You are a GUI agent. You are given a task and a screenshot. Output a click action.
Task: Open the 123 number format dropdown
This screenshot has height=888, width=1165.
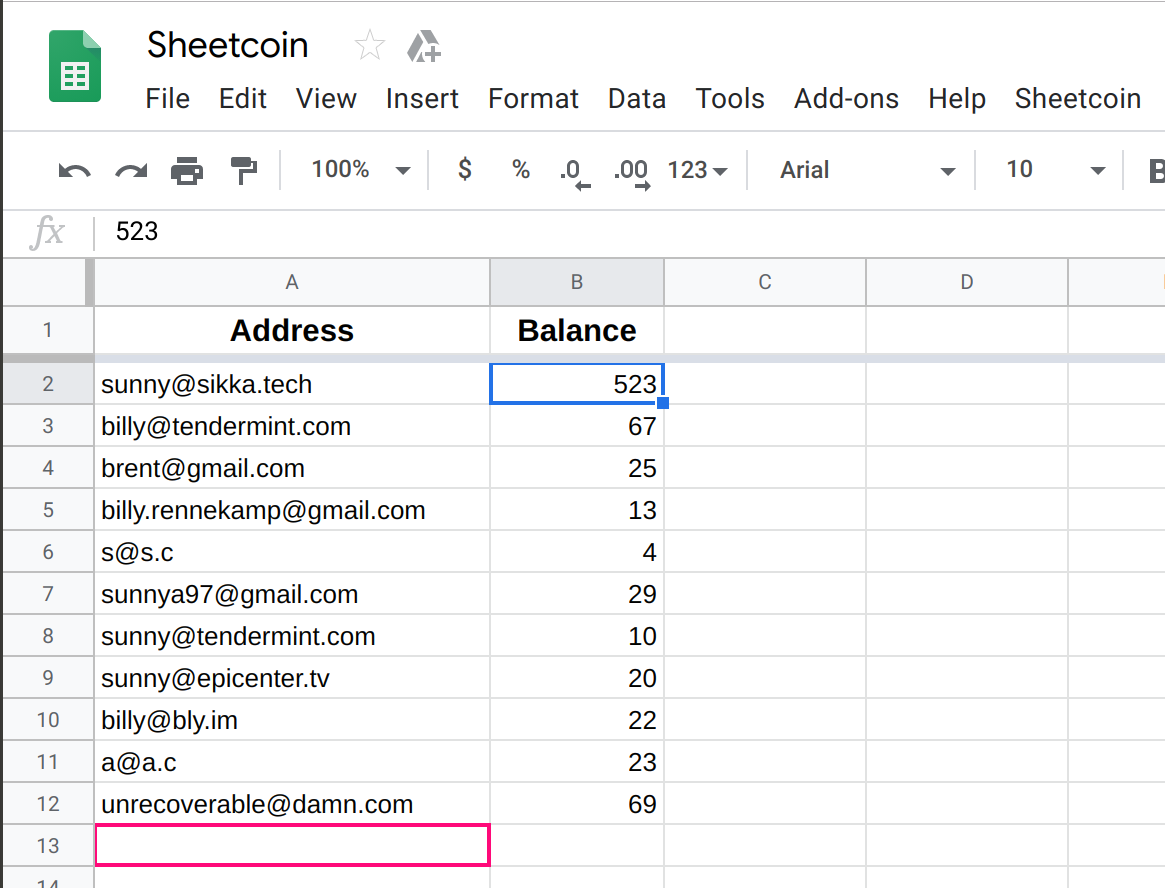[697, 170]
